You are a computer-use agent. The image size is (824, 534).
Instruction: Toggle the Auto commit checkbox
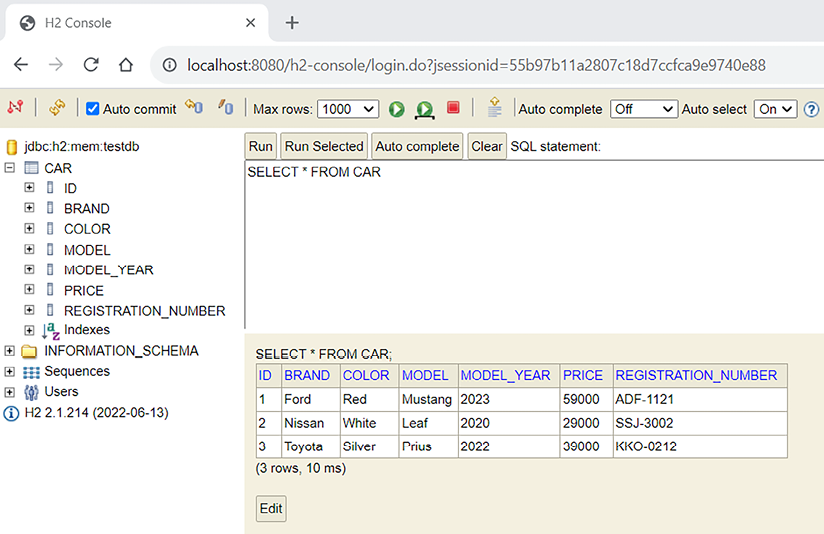[93, 109]
